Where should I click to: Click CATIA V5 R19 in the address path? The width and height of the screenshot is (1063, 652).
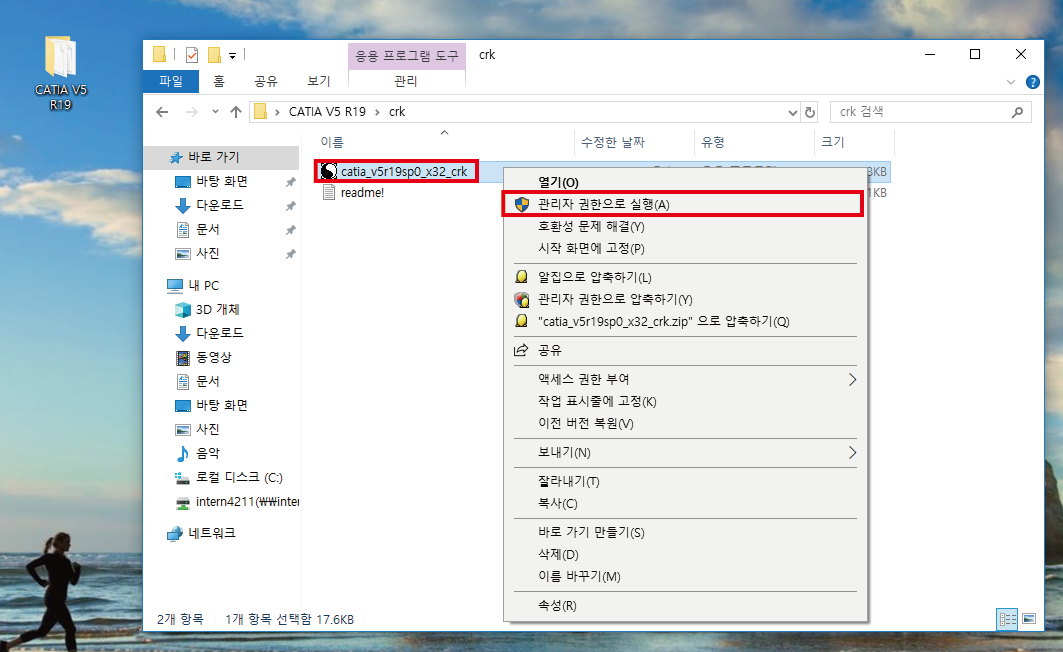tap(327, 112)
